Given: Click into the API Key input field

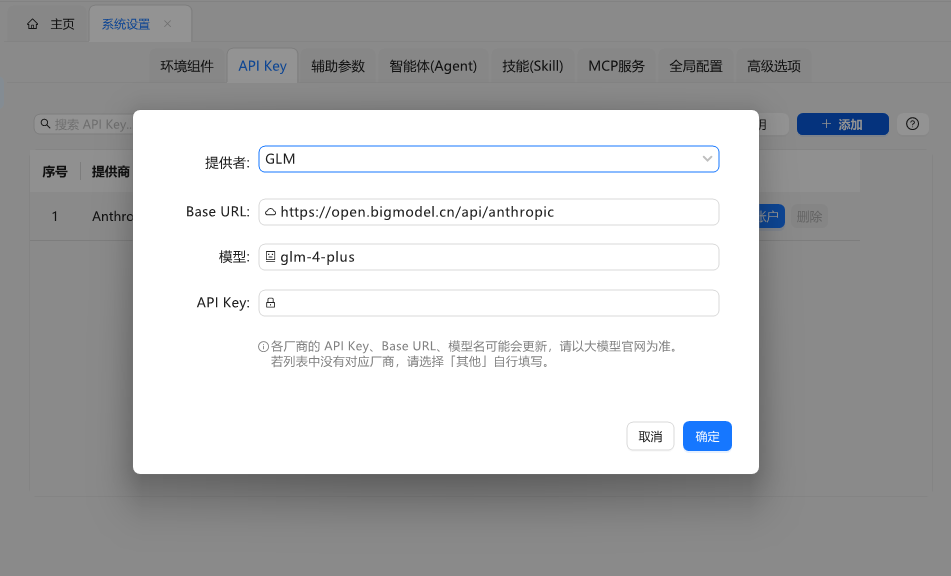Looking at the screenshot, I should tap(495, 303).
